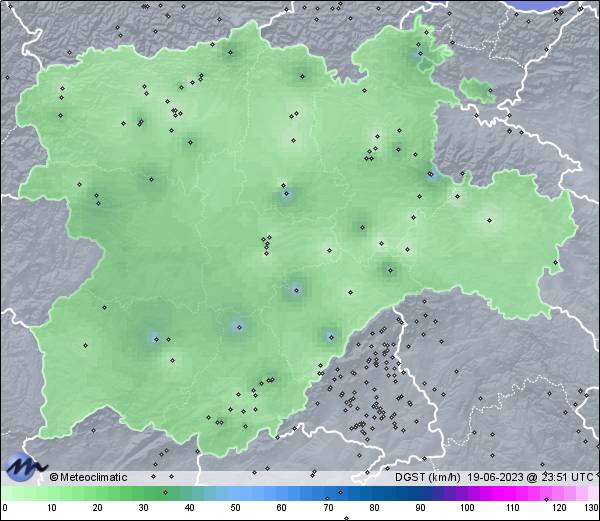Click the 100 value on scale
Screen dimensions: 600x521
coord(467,508)
